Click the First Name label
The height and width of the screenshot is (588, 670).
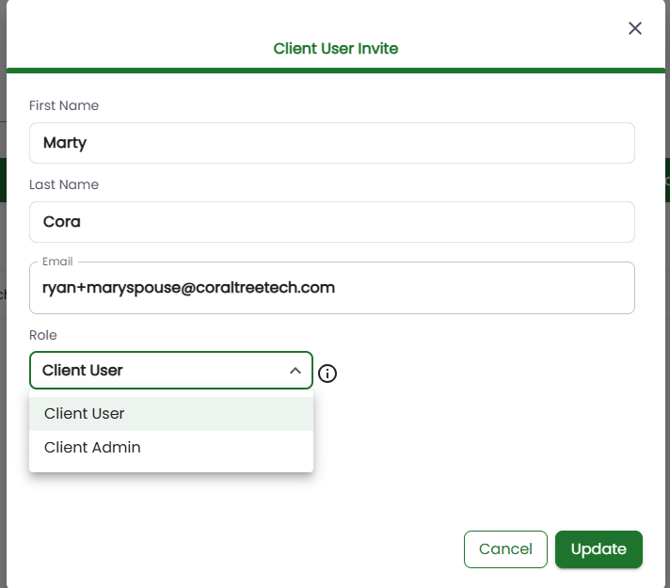[x=64, y=106]
